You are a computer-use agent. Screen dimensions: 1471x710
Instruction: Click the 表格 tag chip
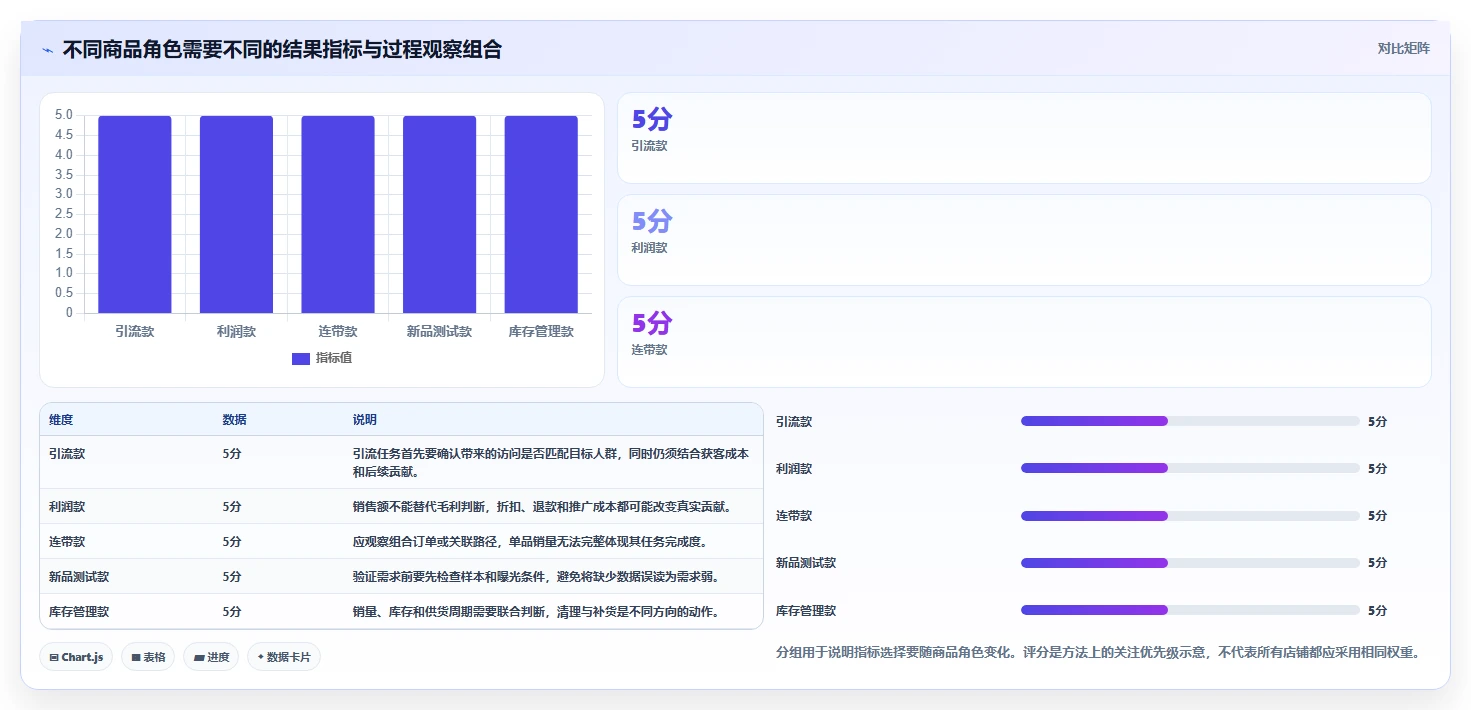click(x=148, y=657)
